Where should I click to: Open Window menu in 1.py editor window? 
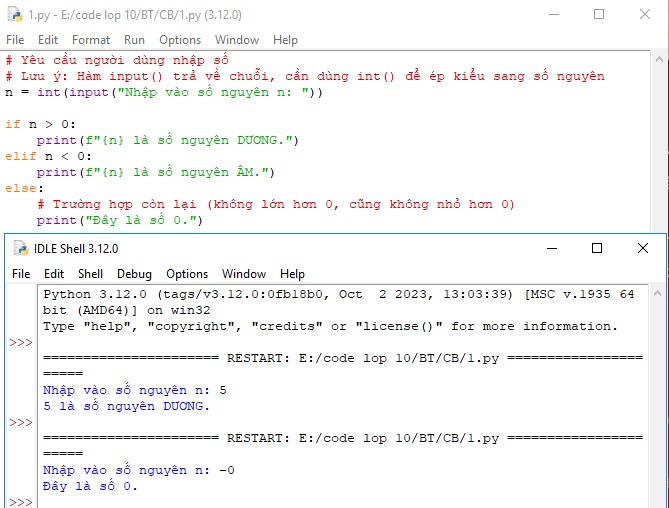tap(237, 40)
